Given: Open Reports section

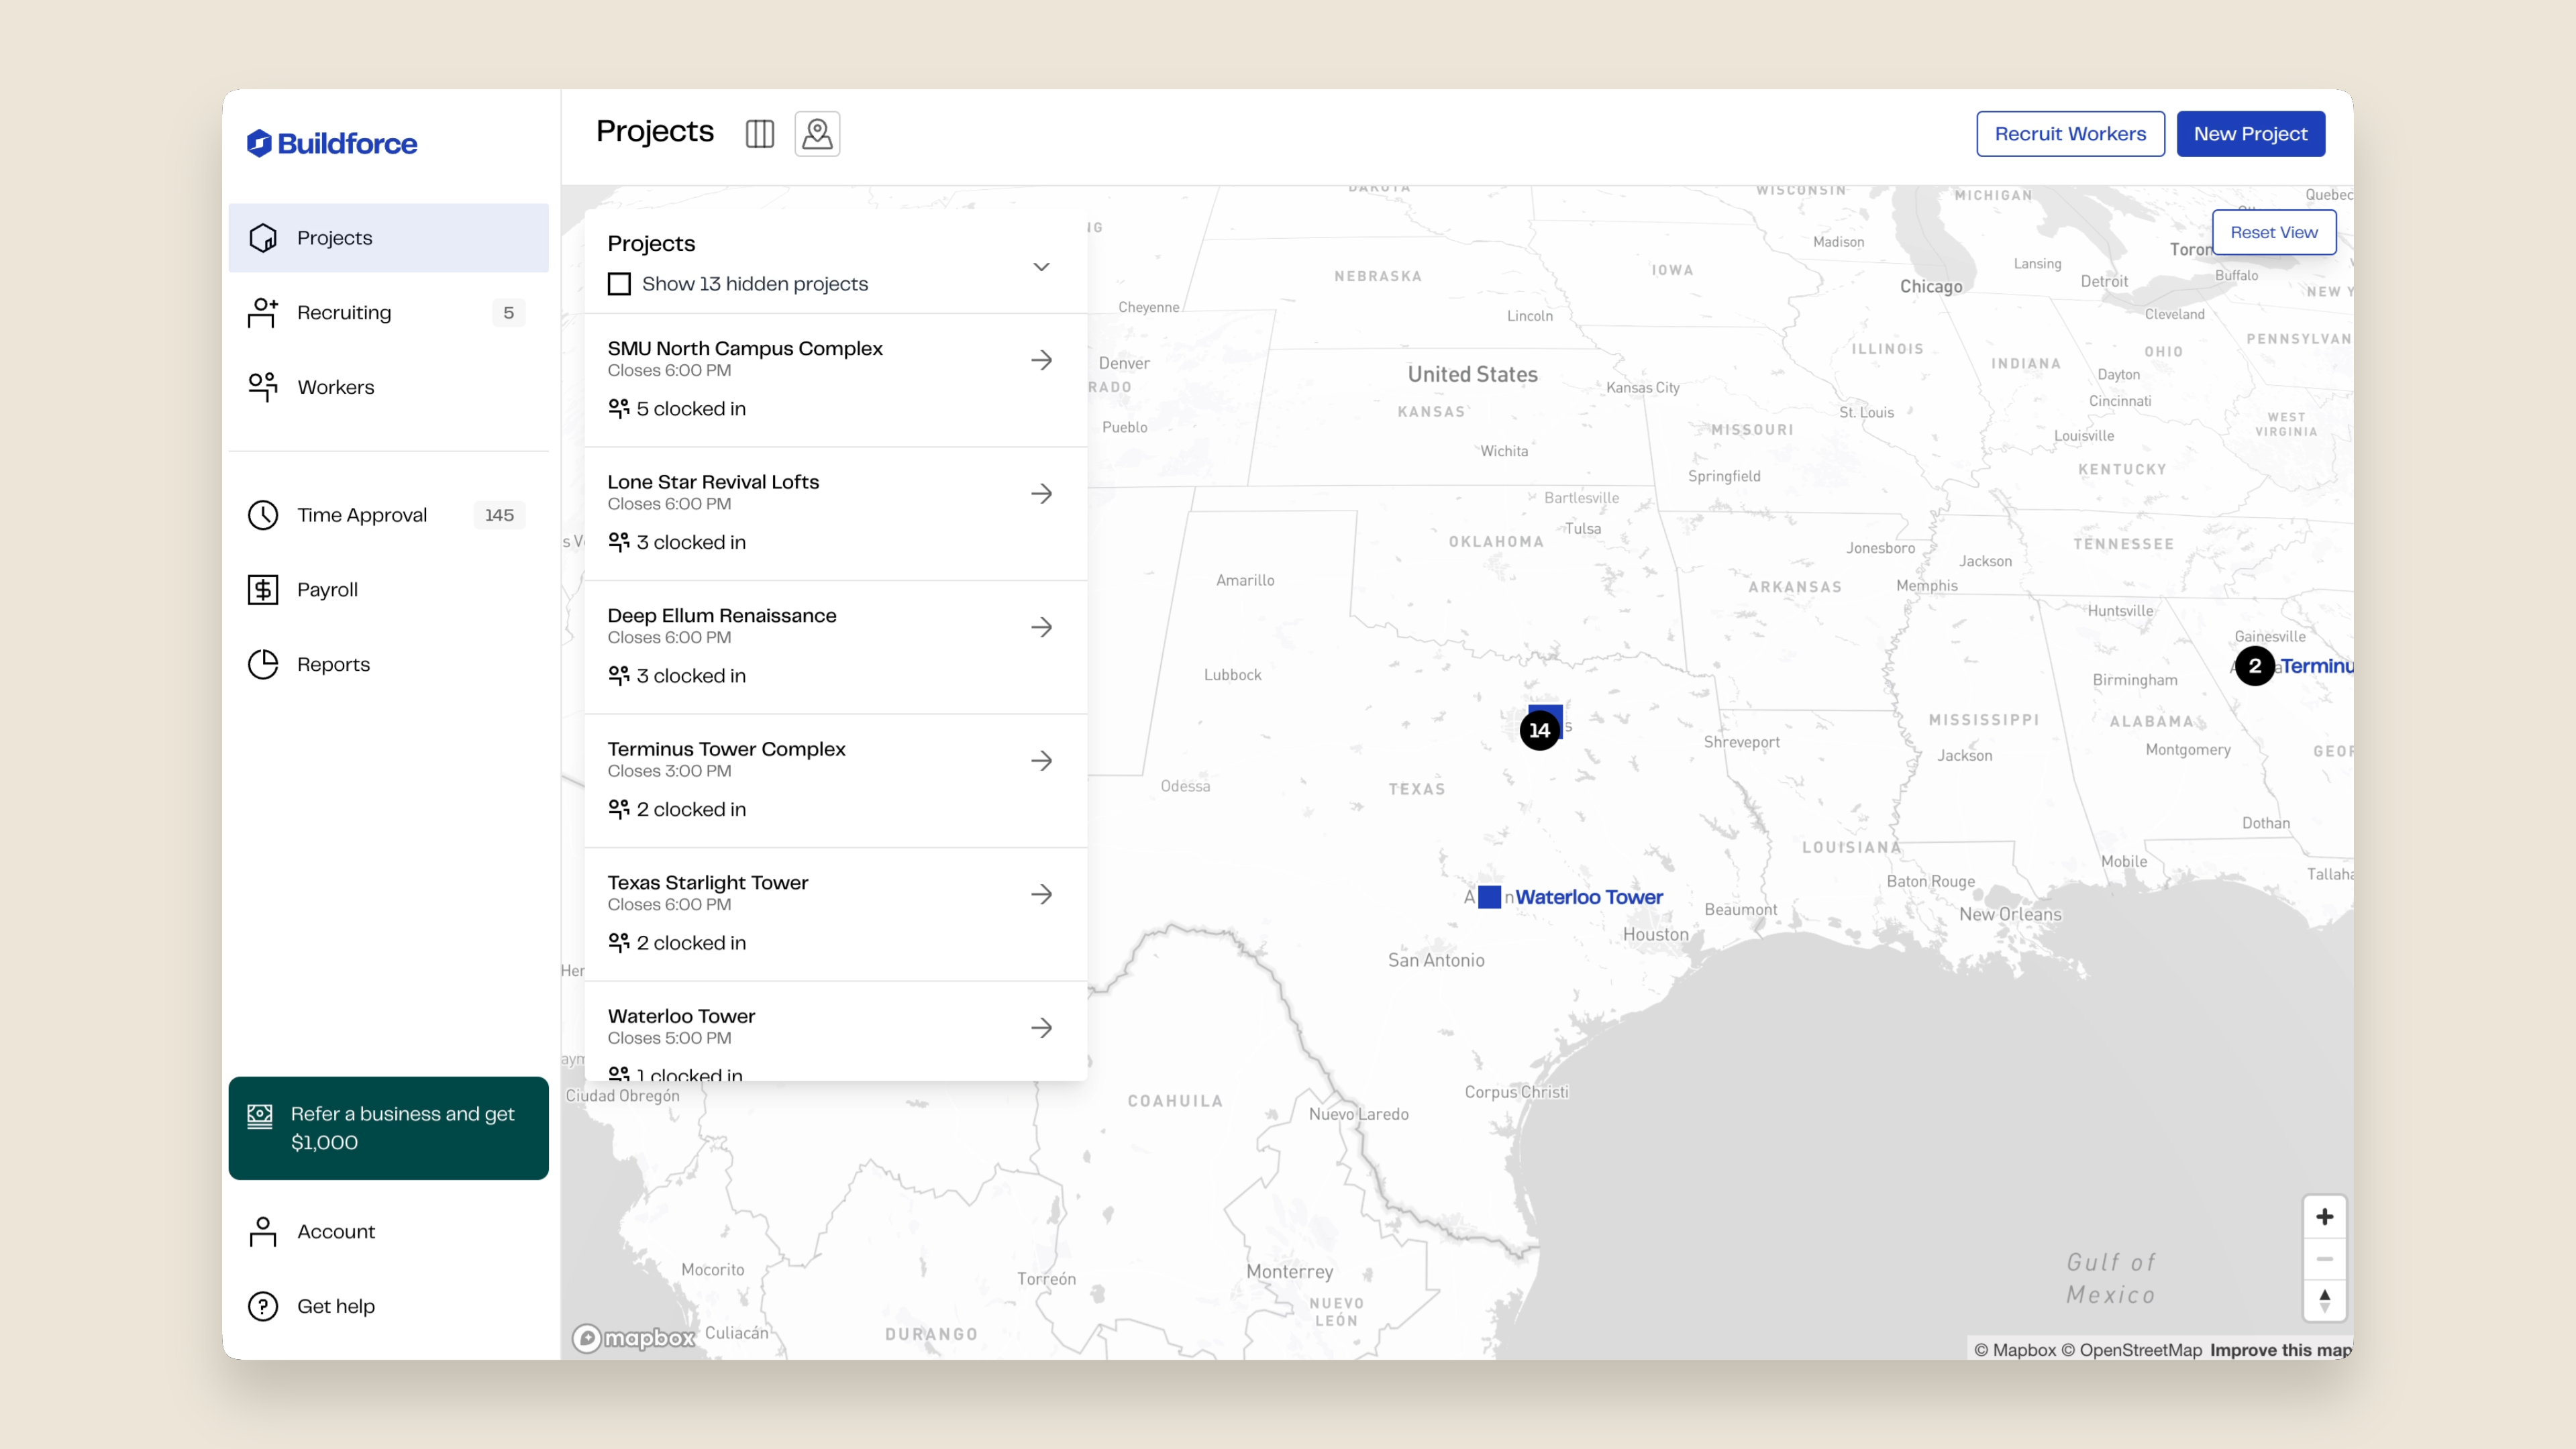Looking at the screenshot, I should click(388, 664).
